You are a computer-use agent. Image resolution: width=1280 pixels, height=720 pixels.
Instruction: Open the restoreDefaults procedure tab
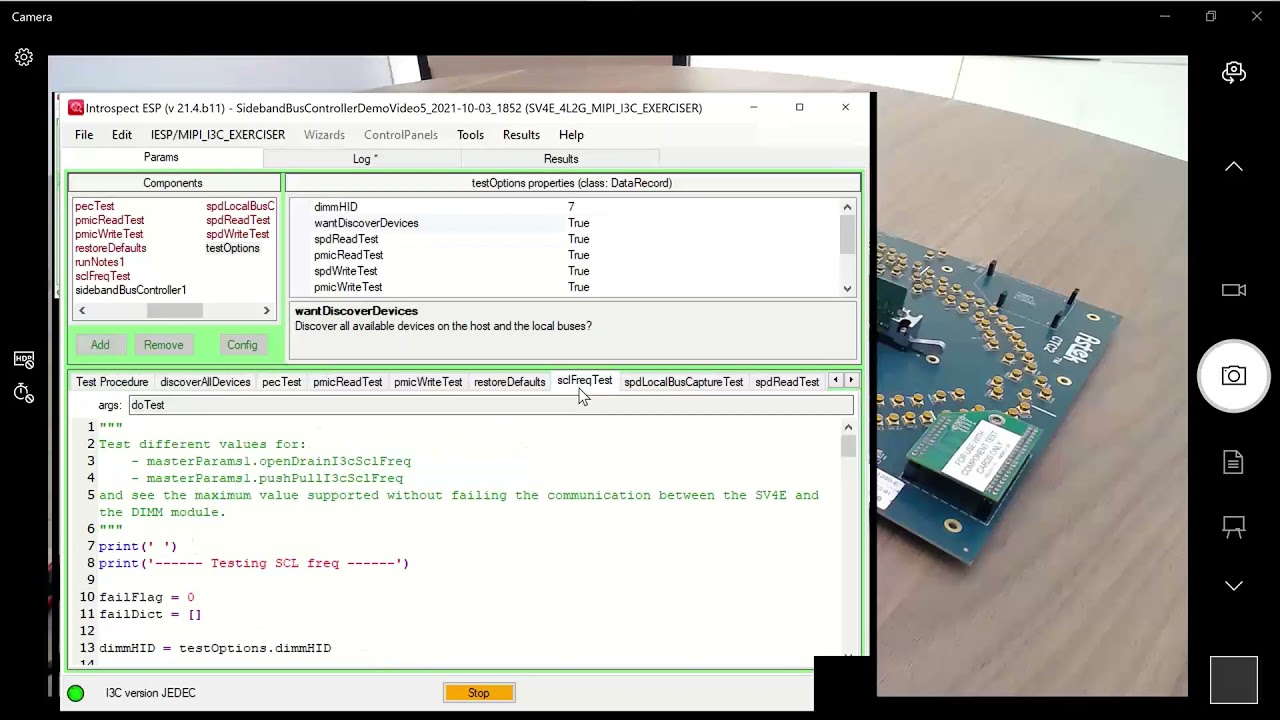(509, 382)
